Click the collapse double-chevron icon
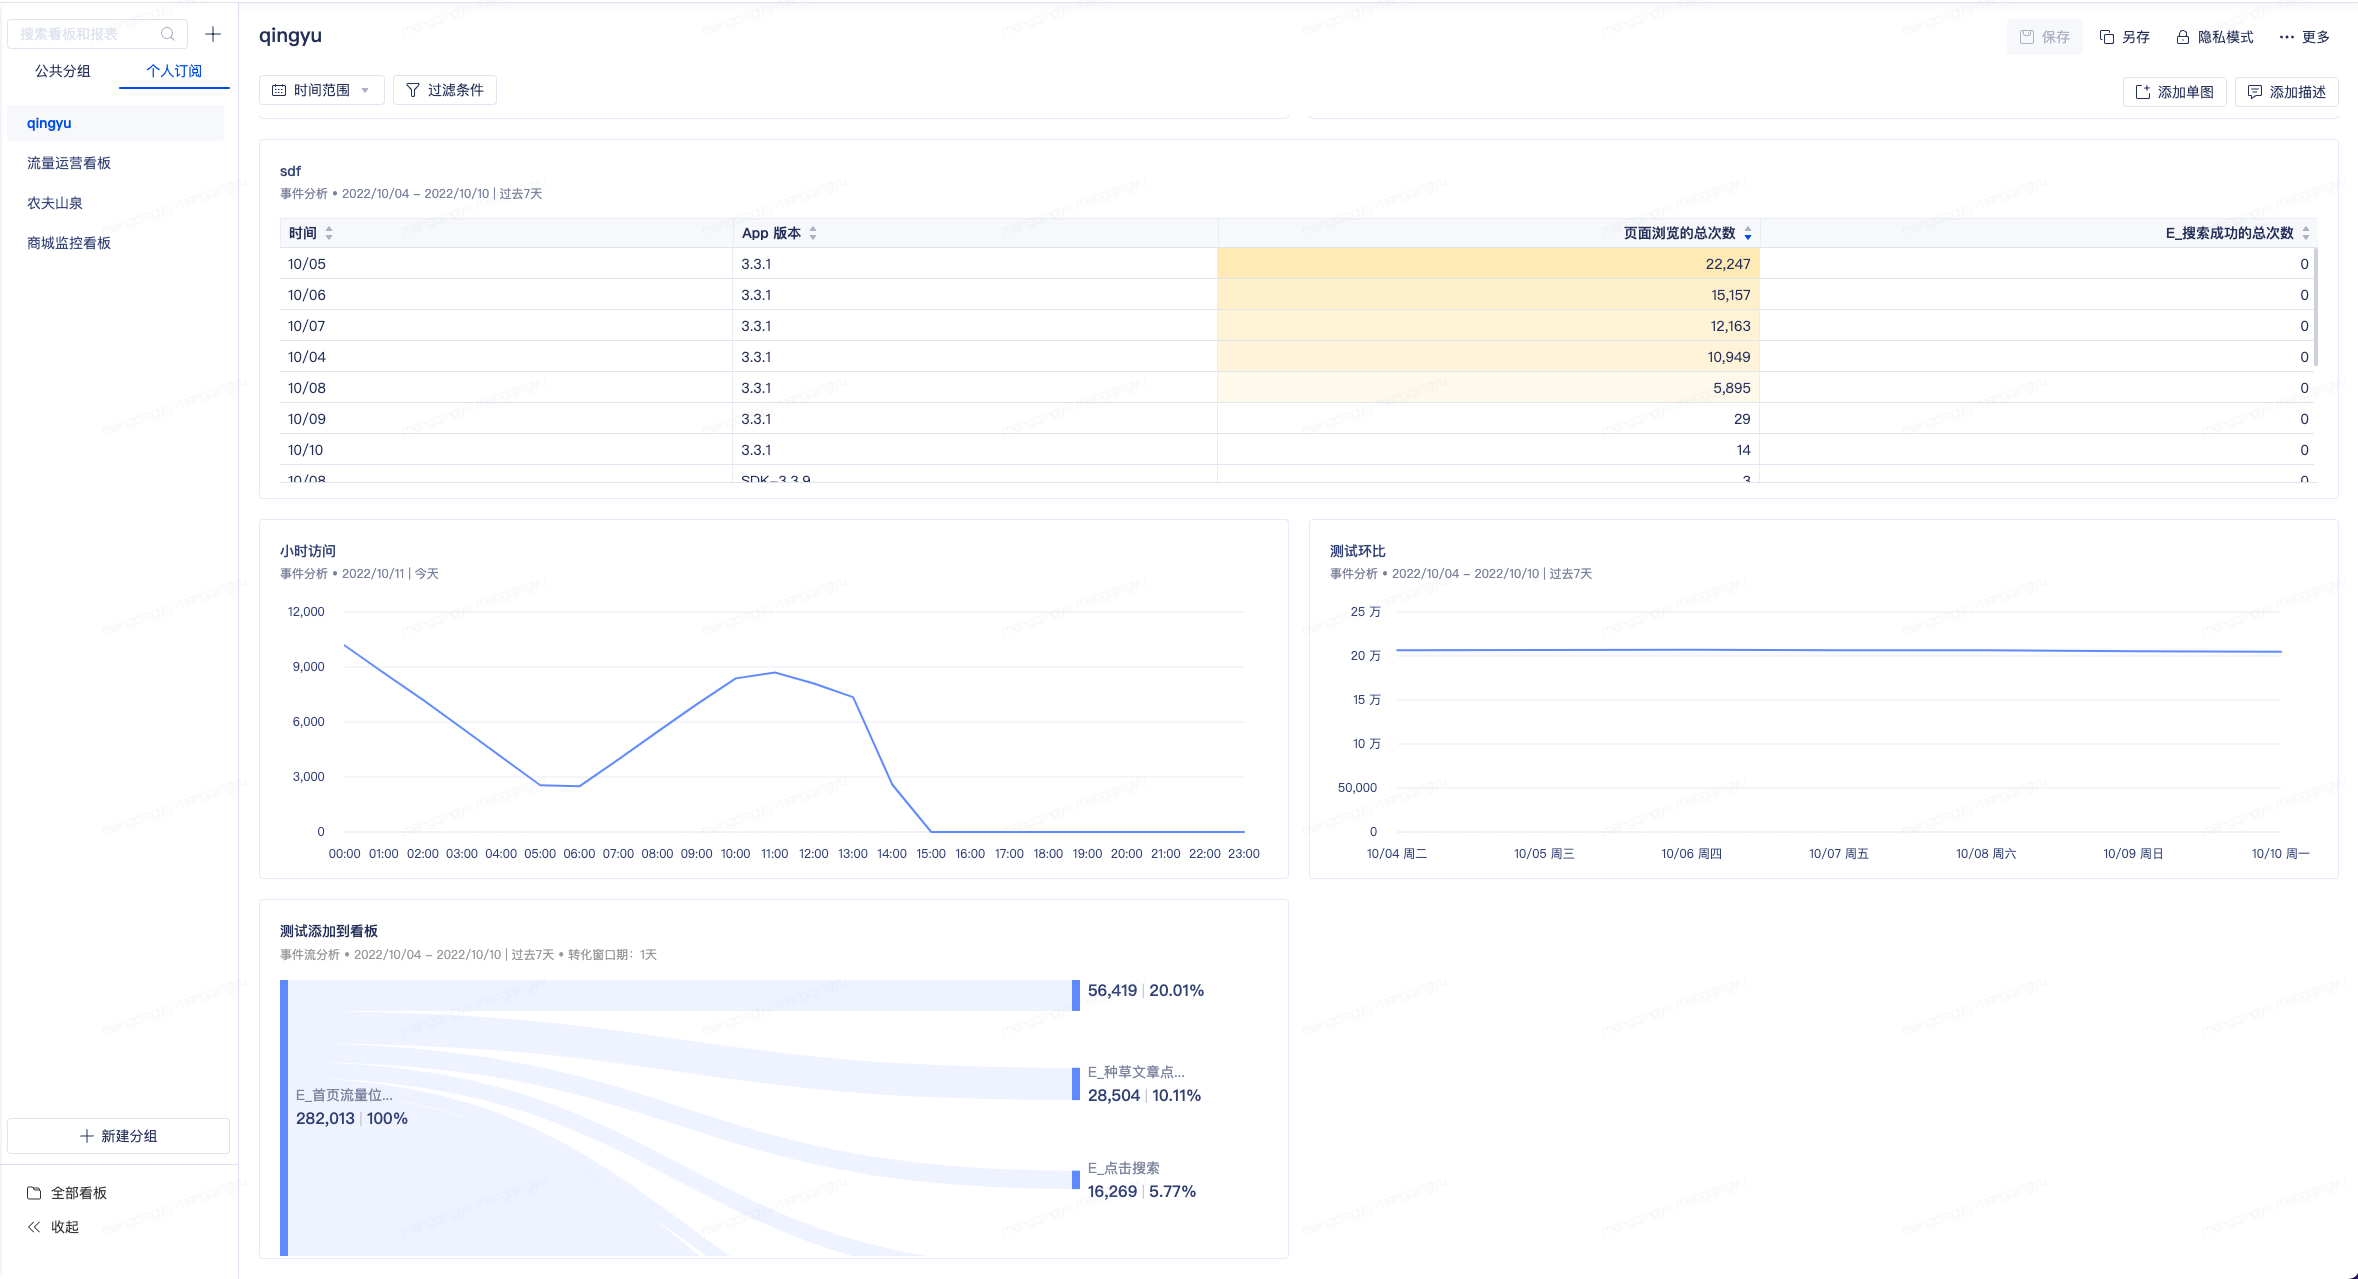Image resolution: width=2358 pixels, height=1279 pixels. coord(34,1227)
